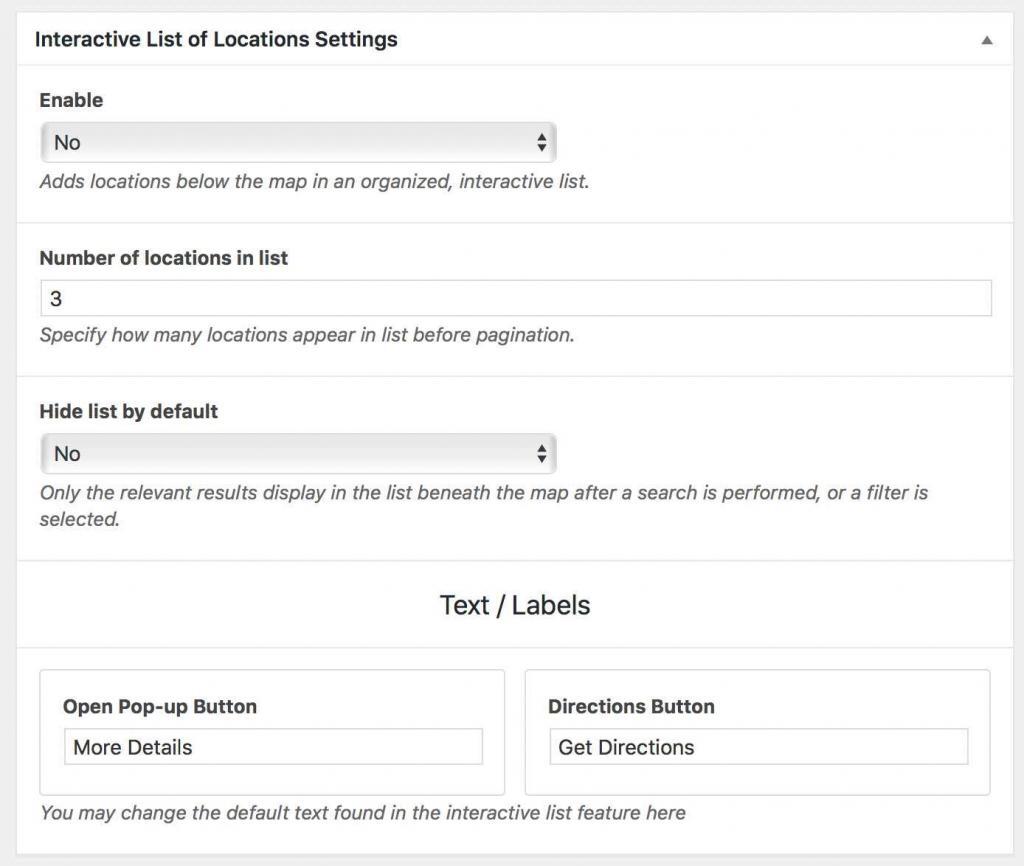Click the Directions Button label
Viewport: 1024px width, 866px height.
(x=631, y=706)
